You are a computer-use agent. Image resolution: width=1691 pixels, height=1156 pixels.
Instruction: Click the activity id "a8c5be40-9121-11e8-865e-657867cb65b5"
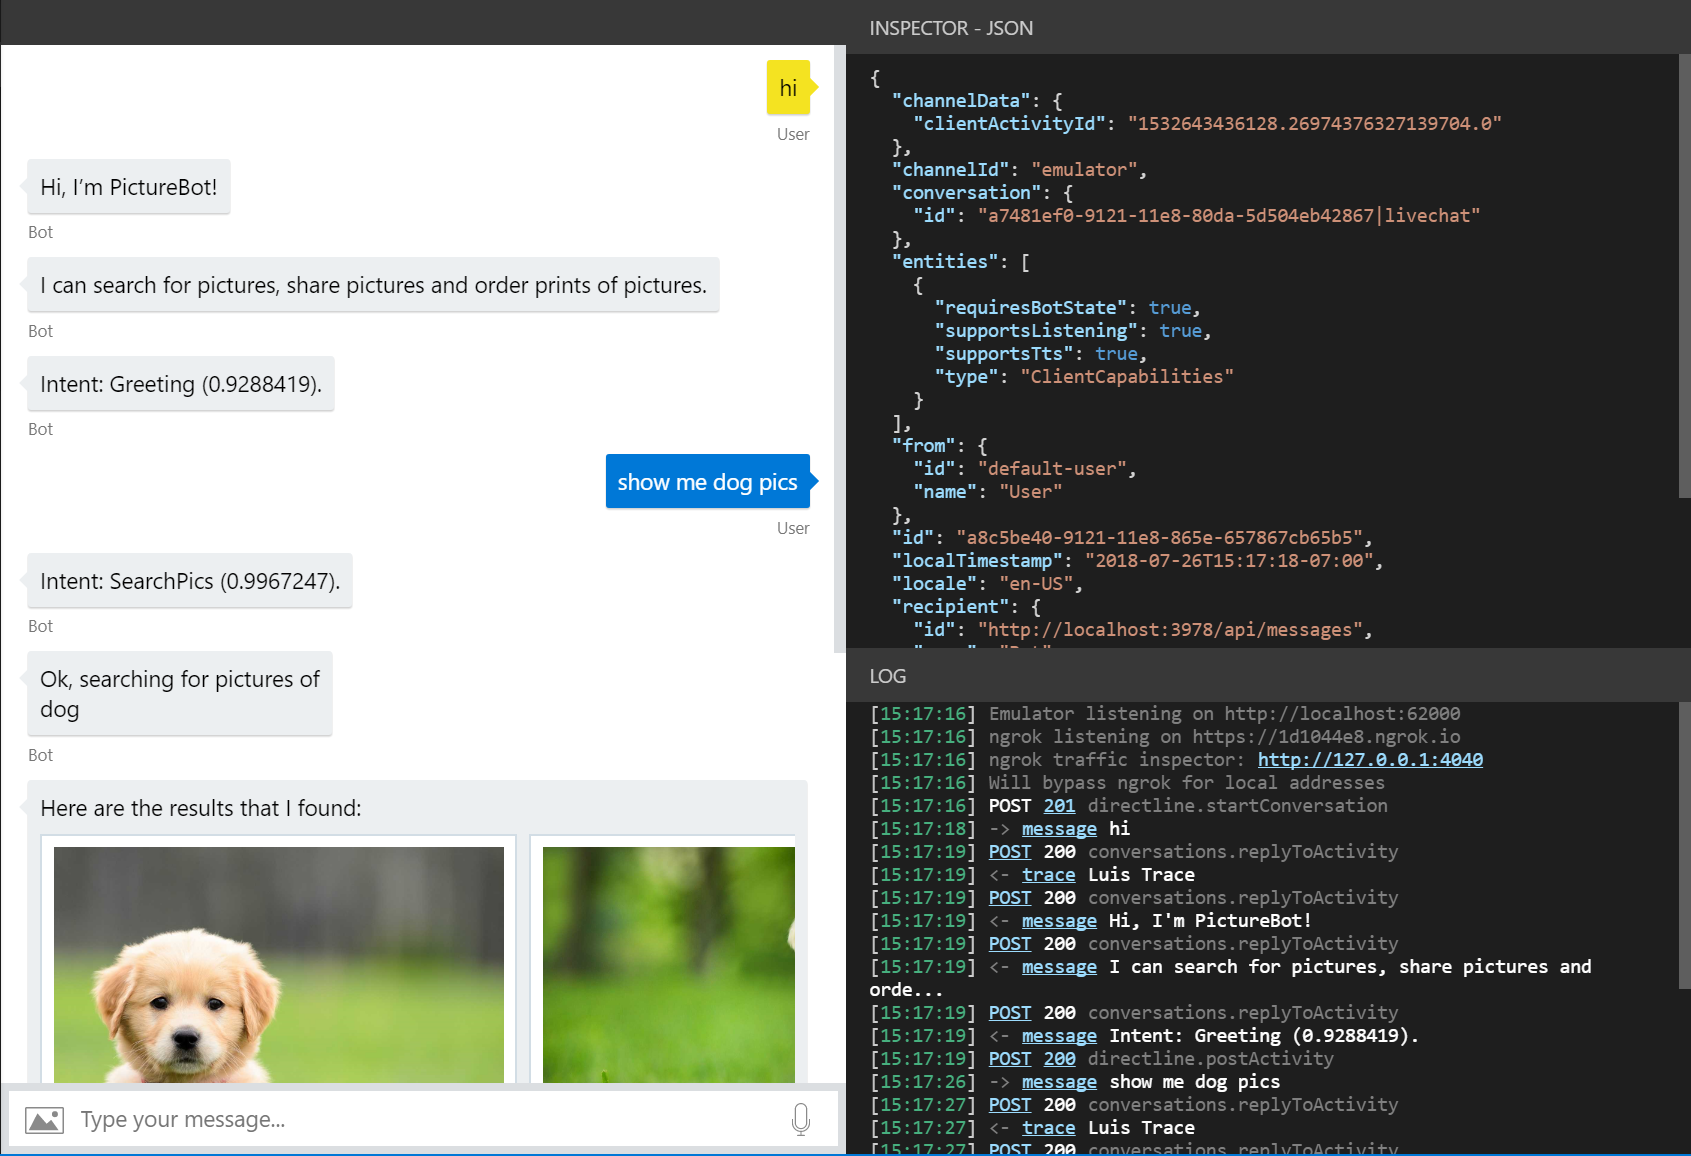[x=1160, y=538]
